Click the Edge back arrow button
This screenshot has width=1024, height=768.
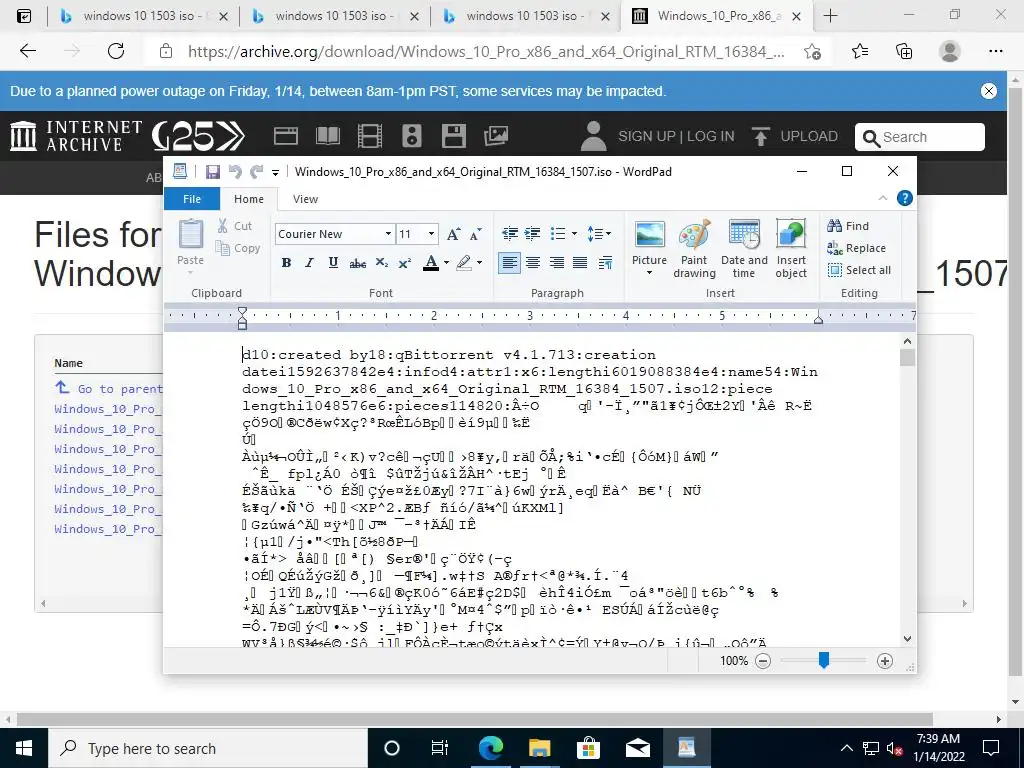click(x=27, y=51)
